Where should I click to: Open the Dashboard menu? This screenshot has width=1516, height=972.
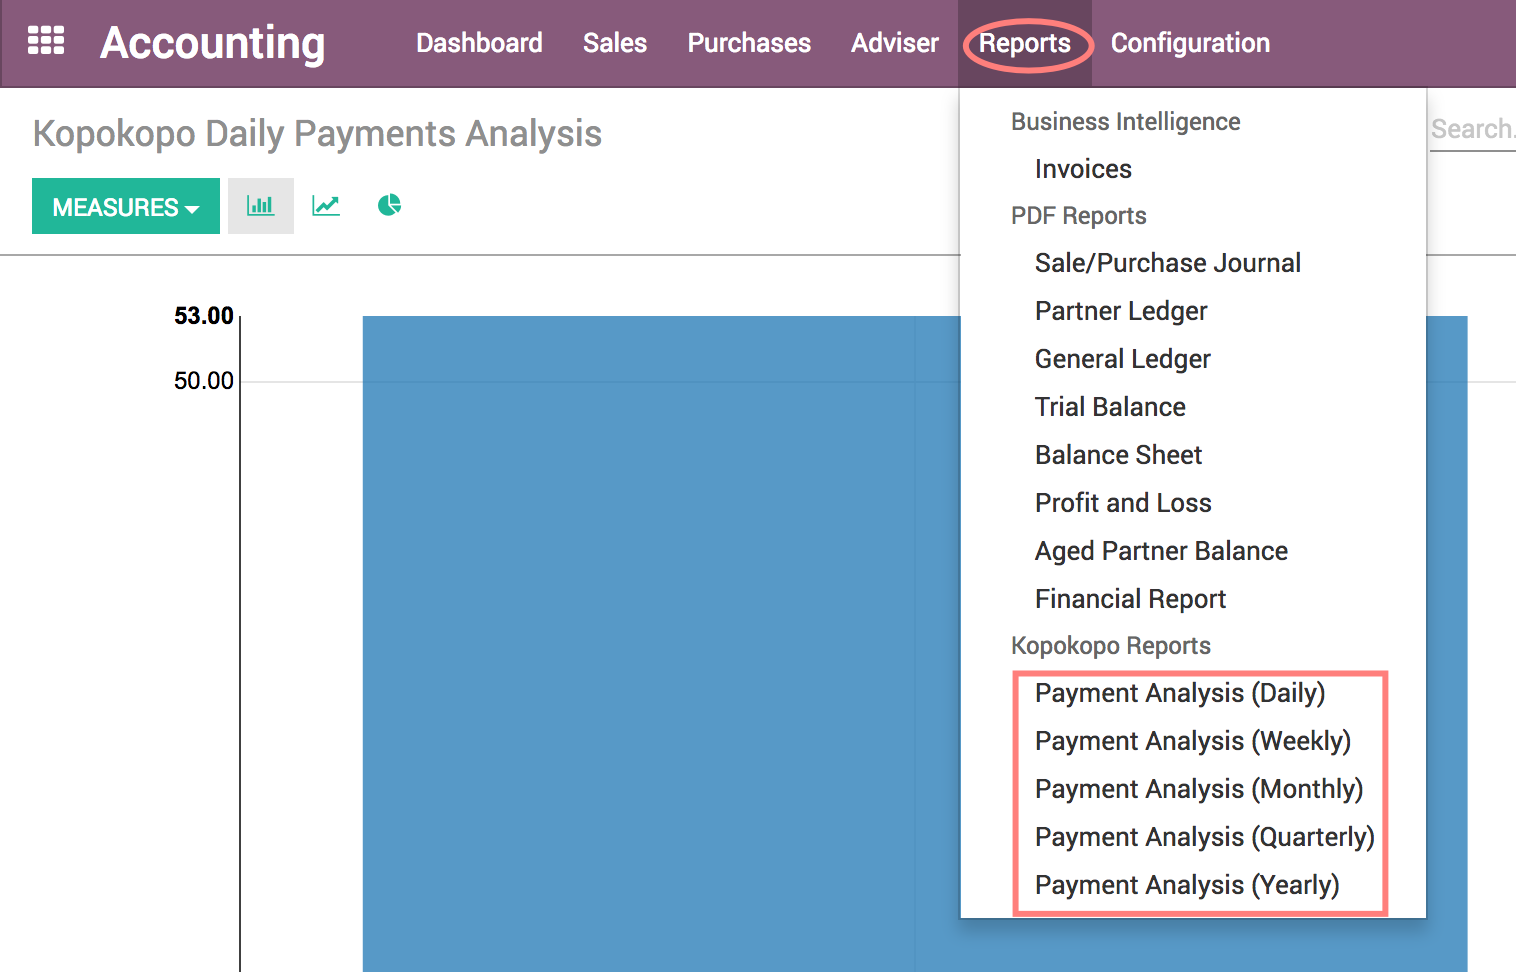tap(479, 43)
